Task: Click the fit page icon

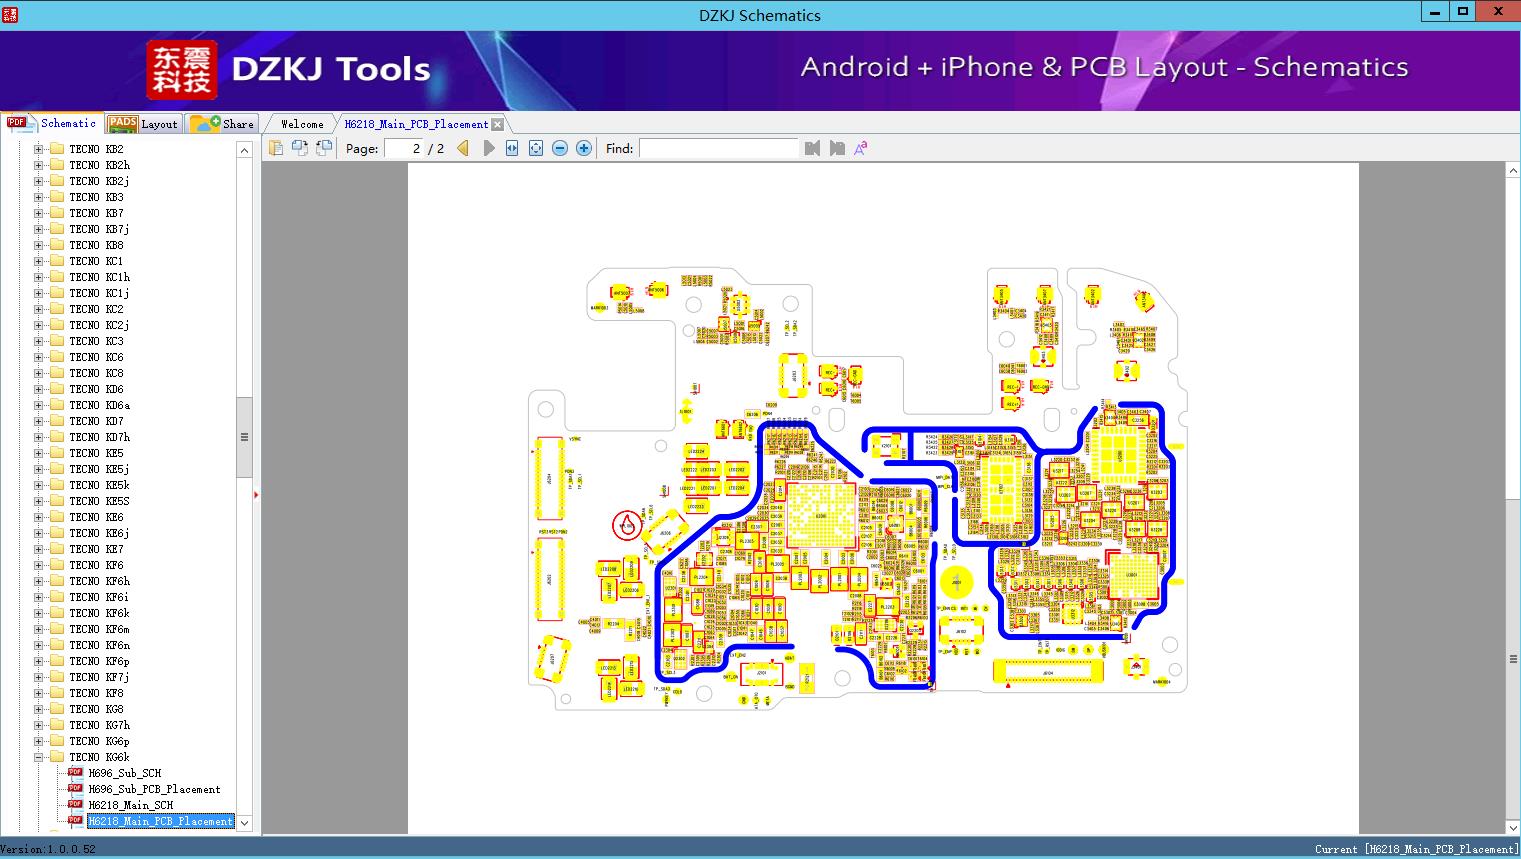Action: click(x=536, y=148)
